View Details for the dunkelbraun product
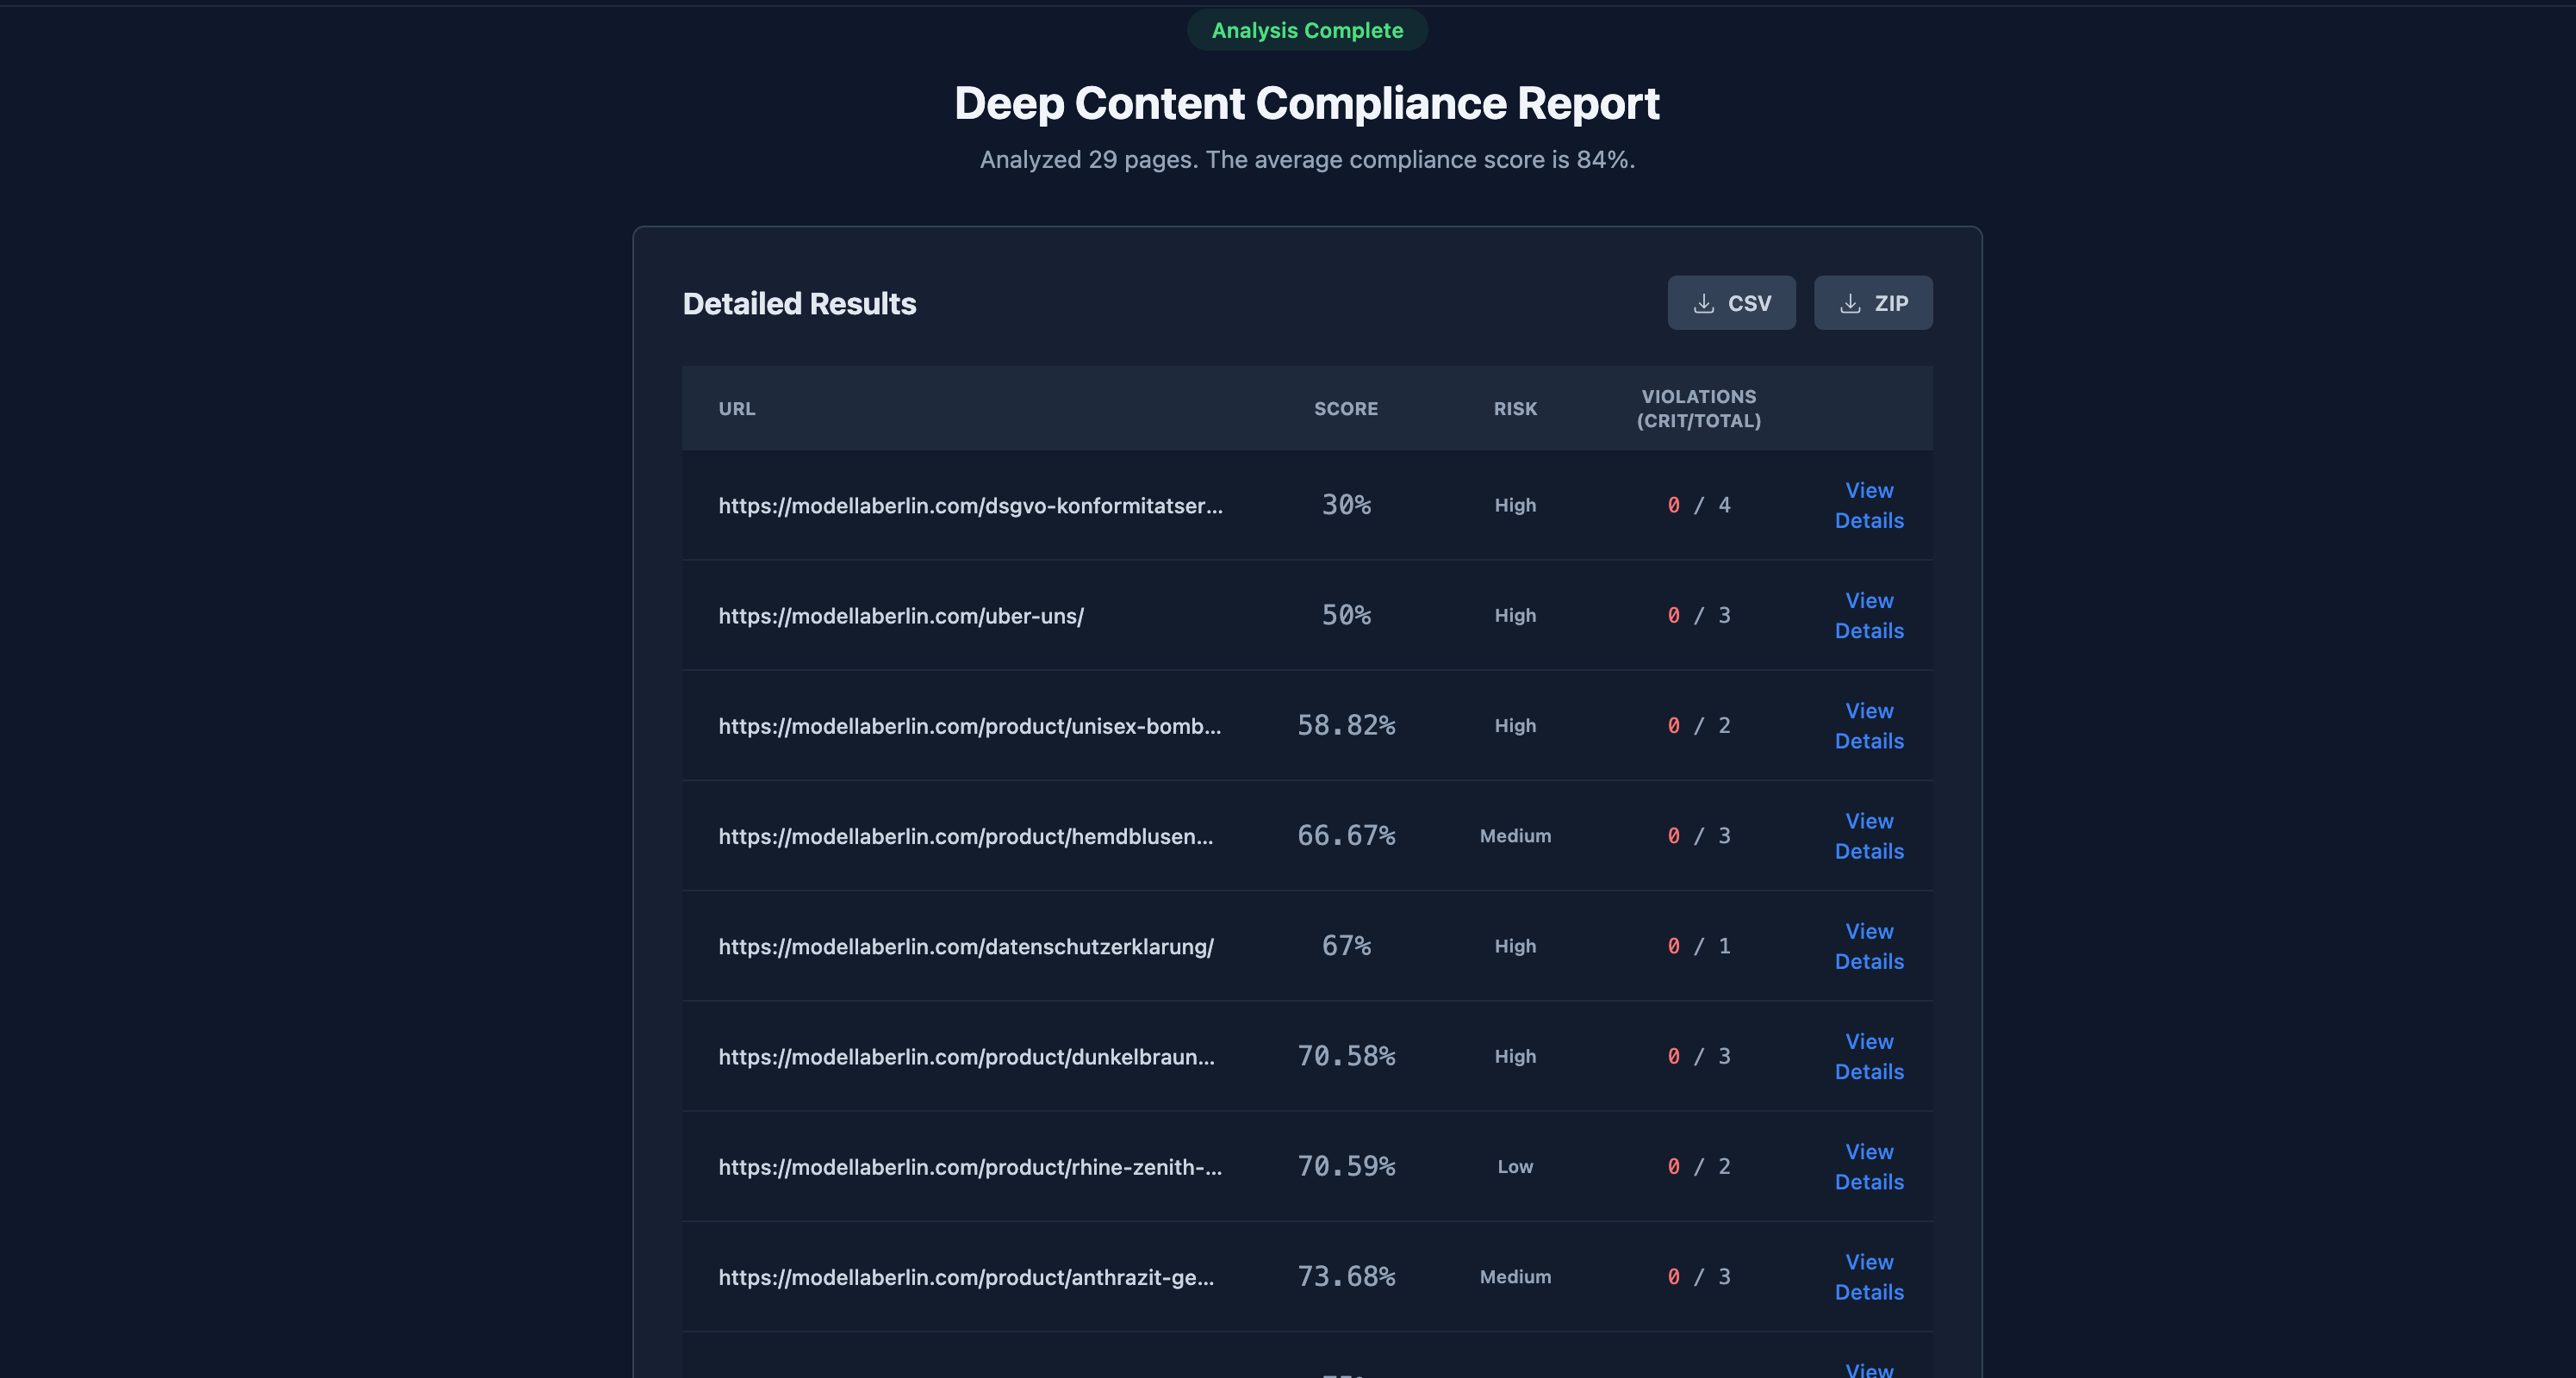 point(1868,1056)
